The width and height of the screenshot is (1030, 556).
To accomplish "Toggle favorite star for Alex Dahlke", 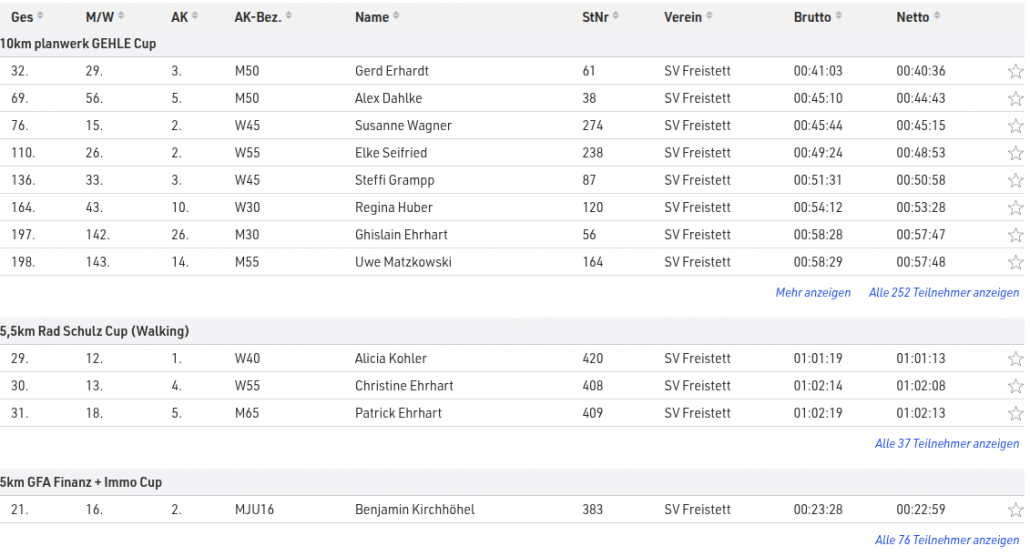I will (x=1015, y=98).
